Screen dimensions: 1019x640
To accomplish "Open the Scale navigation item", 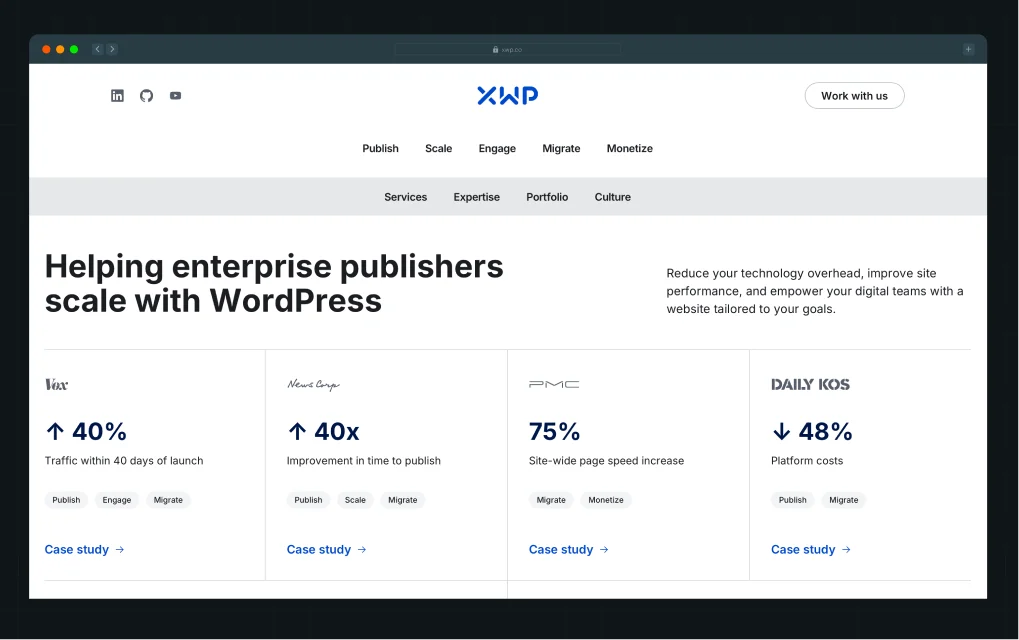I will [439, 148].
